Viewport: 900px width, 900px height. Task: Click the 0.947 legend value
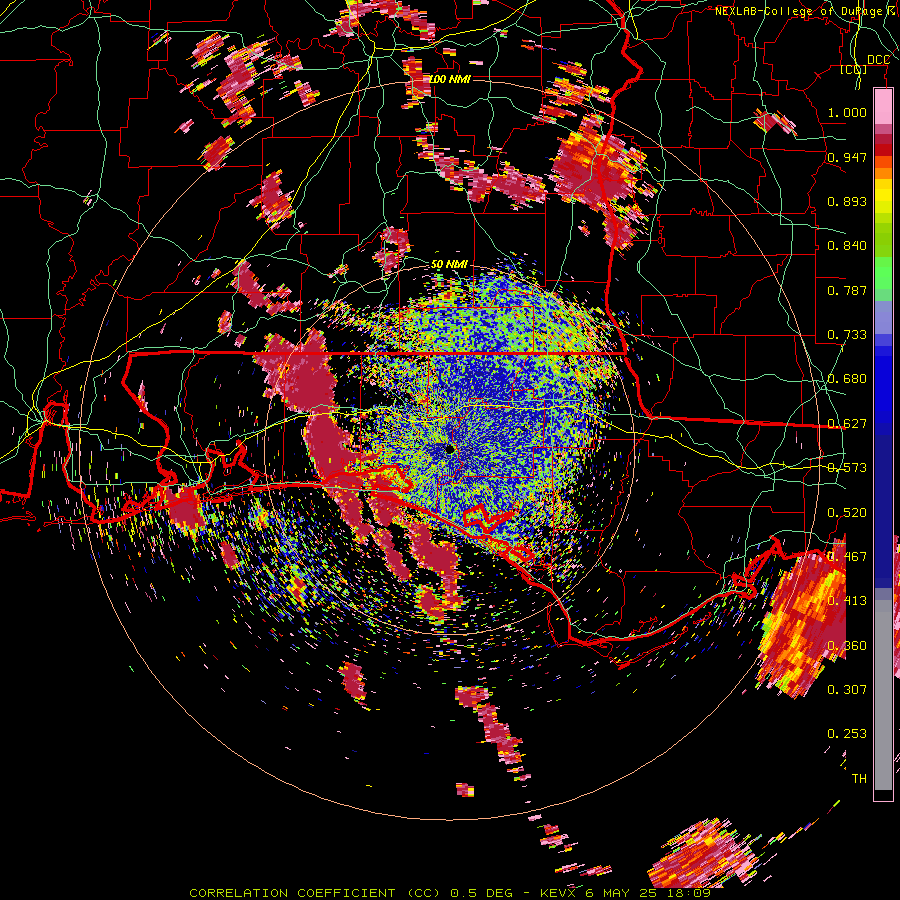[x=847, y=157]
